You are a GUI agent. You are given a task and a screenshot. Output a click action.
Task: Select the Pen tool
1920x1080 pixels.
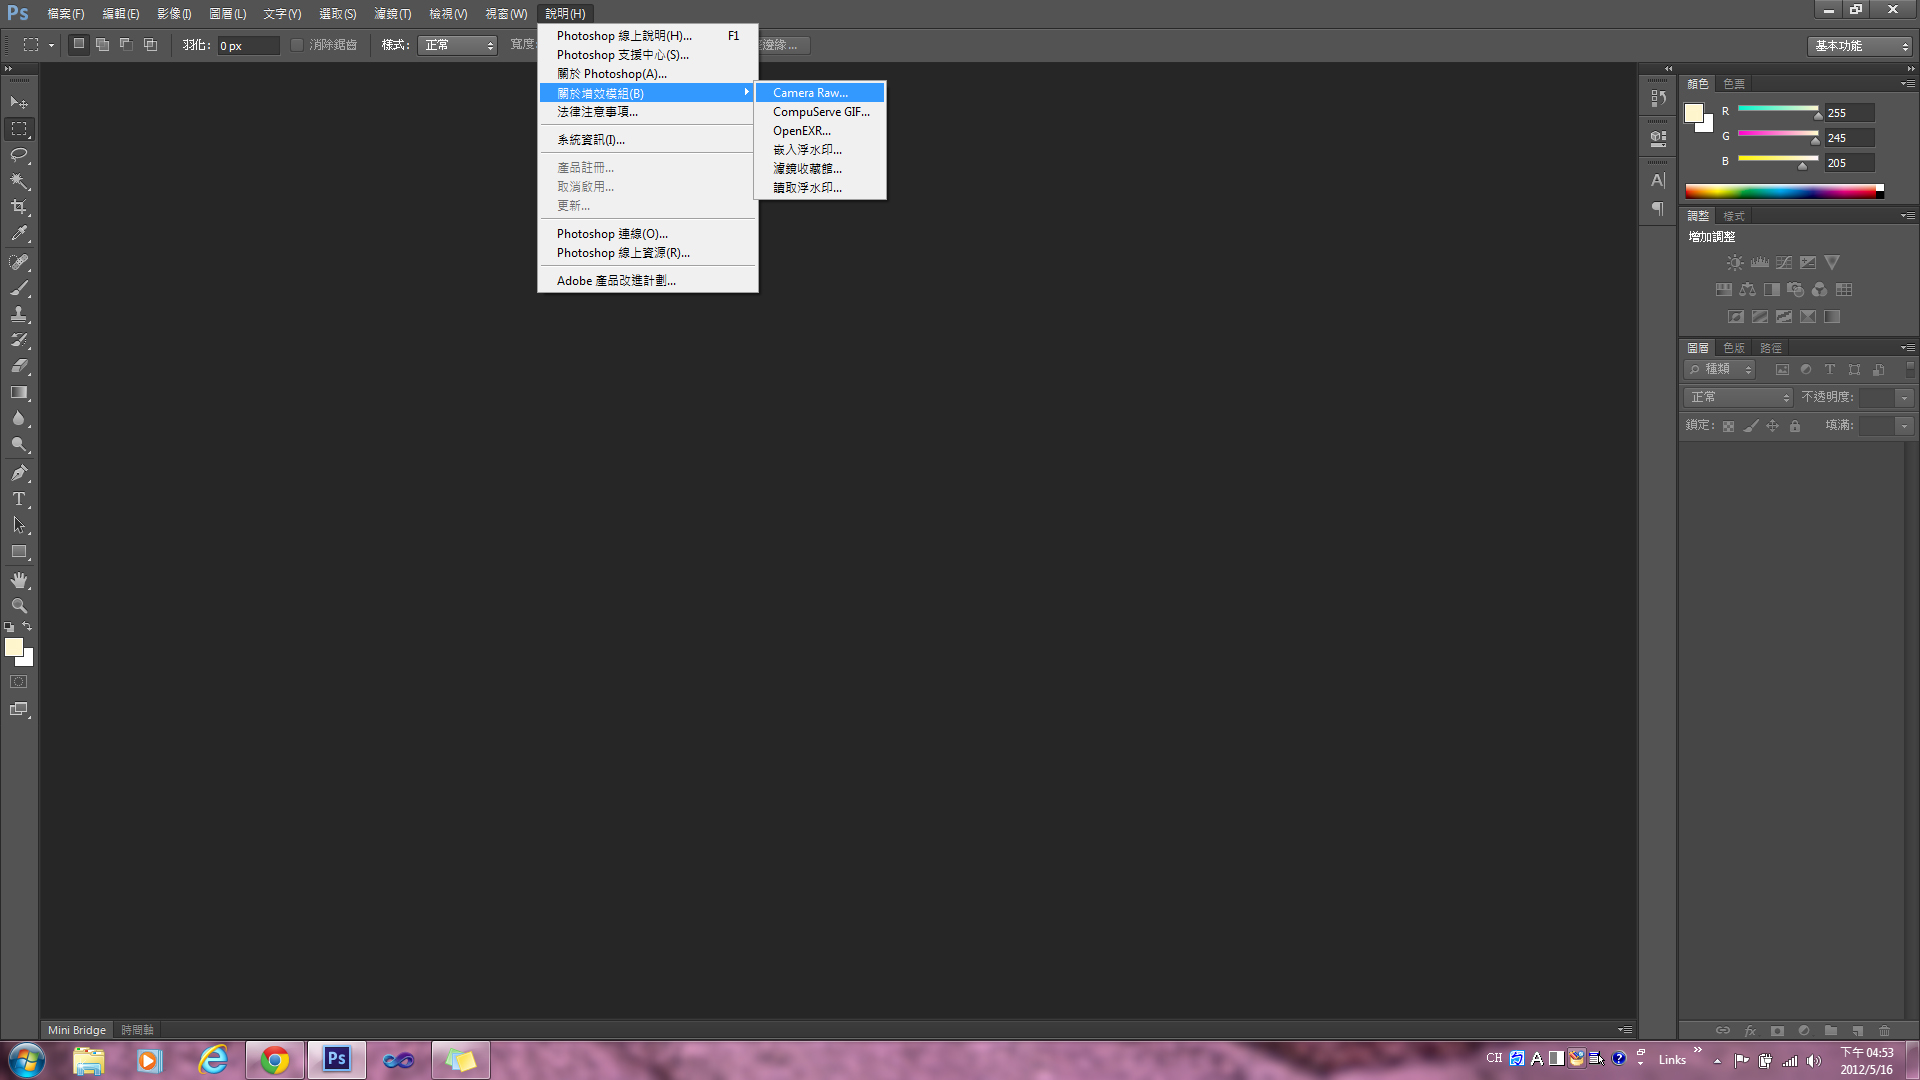tap(19, 473)
